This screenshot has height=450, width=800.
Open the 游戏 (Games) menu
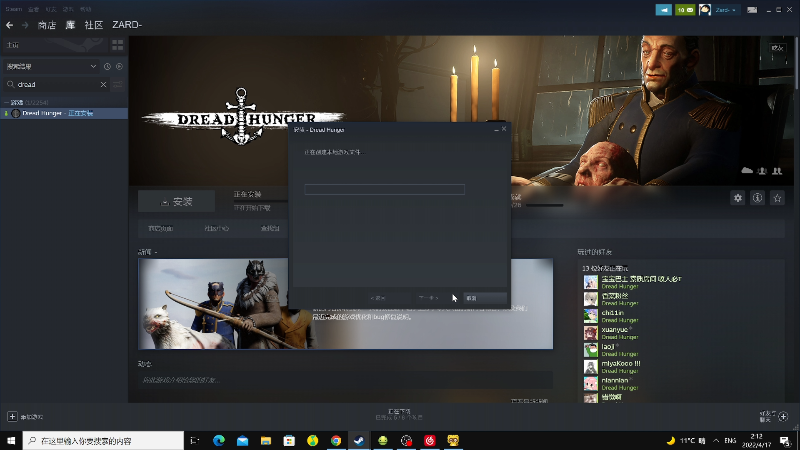68,9
